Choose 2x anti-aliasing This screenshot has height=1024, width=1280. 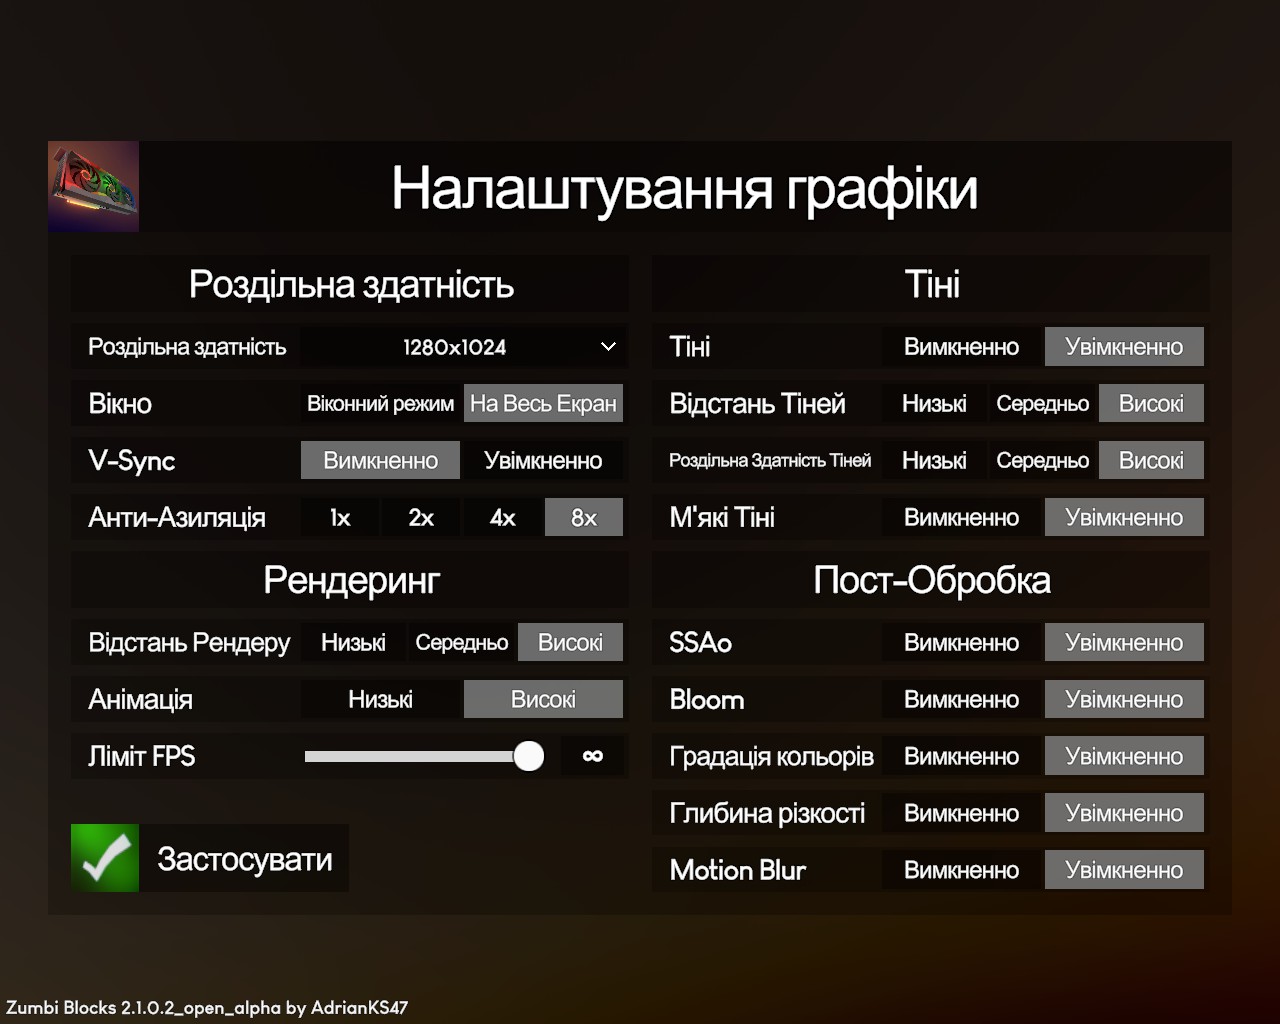pyautogui.click(x=421, y=518)
